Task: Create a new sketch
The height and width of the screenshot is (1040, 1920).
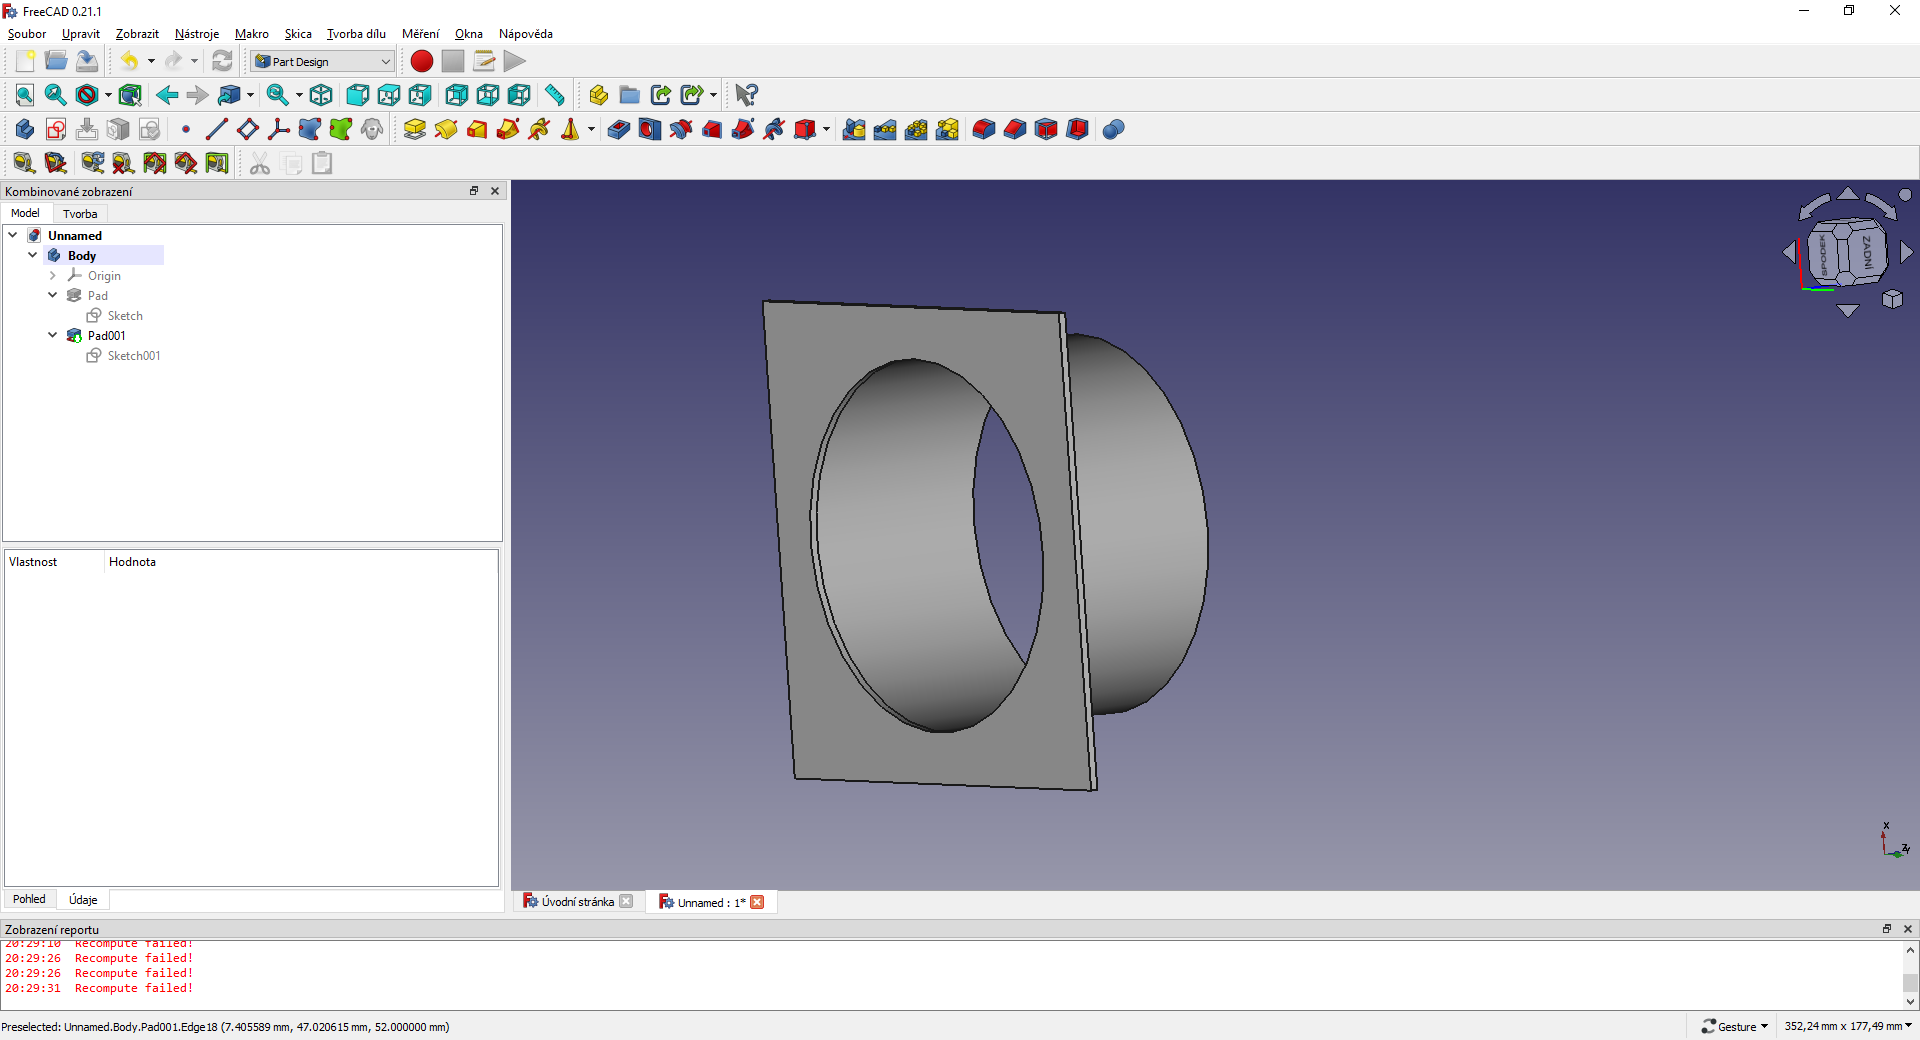Action: click(56, 129)
